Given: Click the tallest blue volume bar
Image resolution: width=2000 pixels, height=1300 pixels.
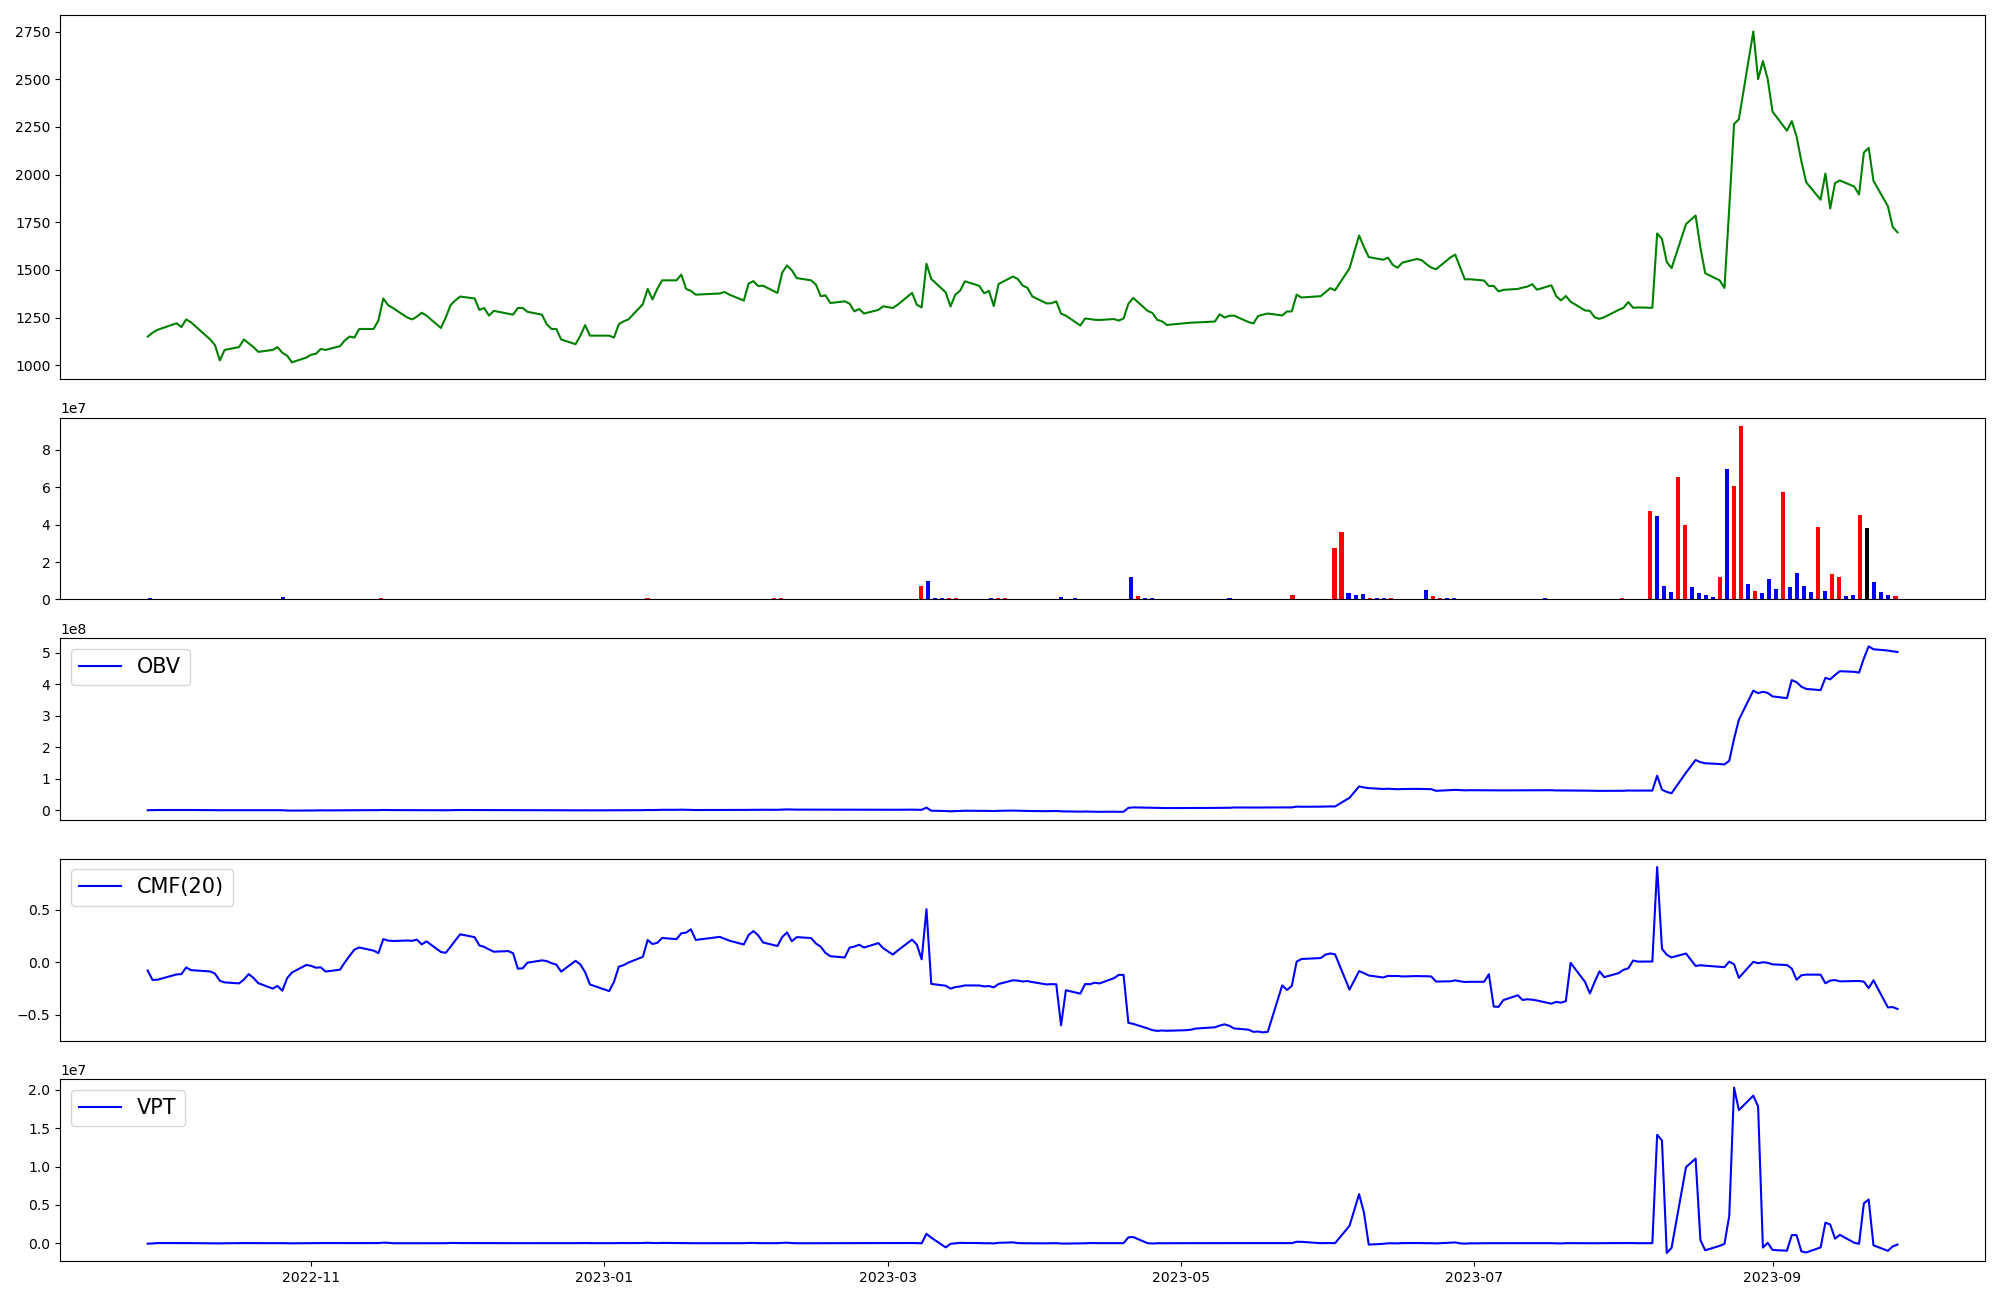Looking at the screenshot, I should click(x=1726, y=534).
